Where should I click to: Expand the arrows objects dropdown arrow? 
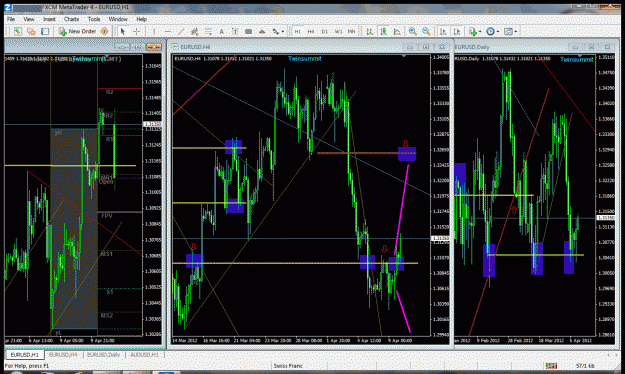[x=283, y=31]
